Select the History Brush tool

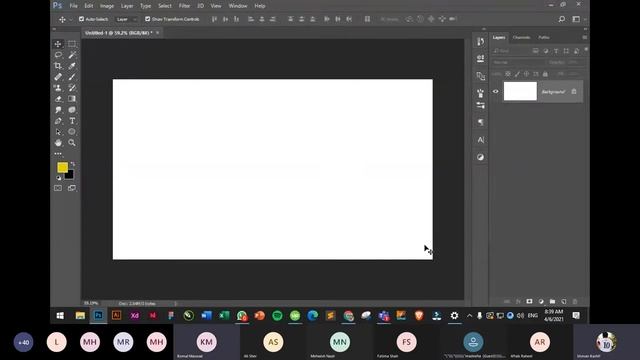tap(72, 88)
